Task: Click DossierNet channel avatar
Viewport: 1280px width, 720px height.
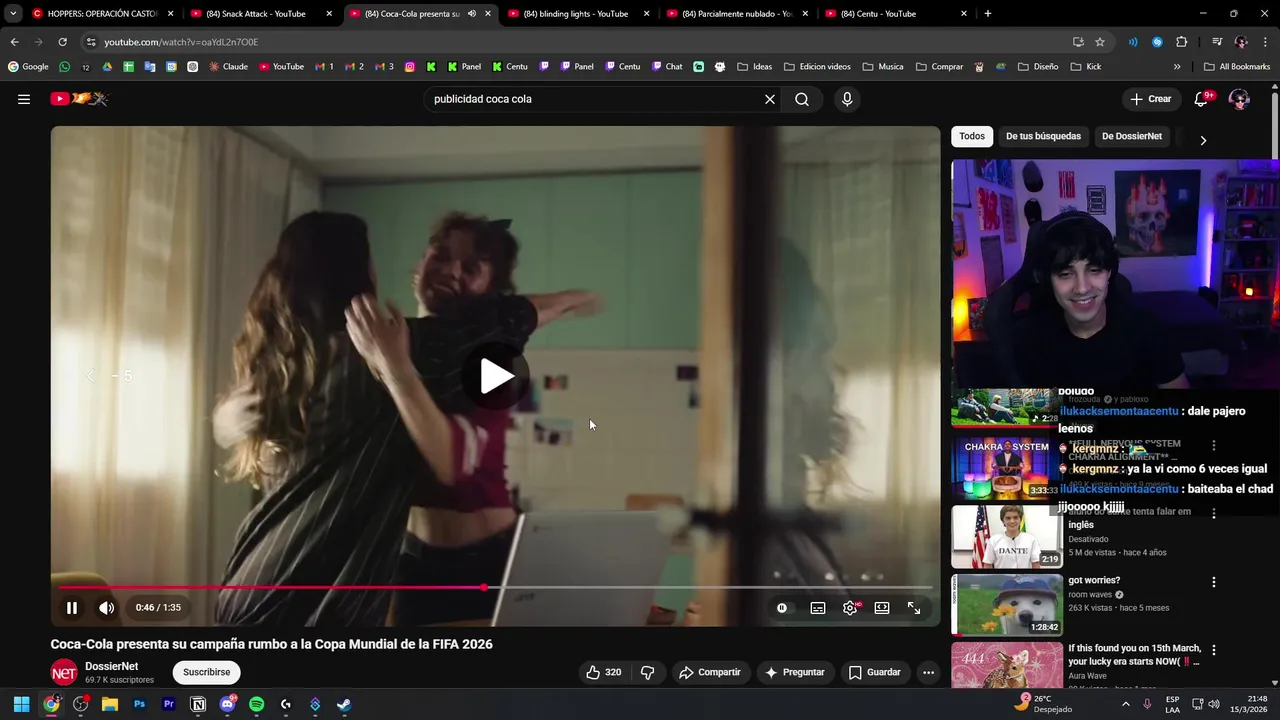Action: click(64, 673)
